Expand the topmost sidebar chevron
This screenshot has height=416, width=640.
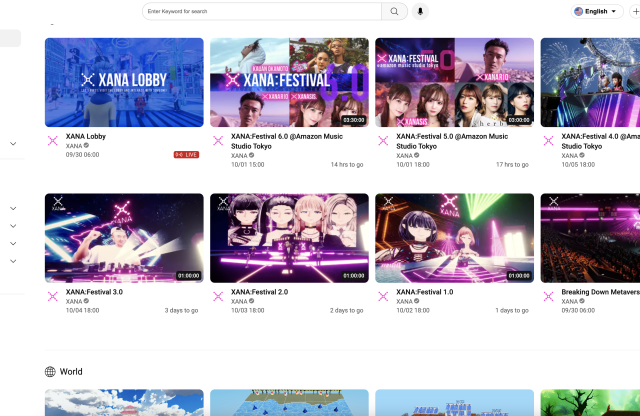point(13,143)
